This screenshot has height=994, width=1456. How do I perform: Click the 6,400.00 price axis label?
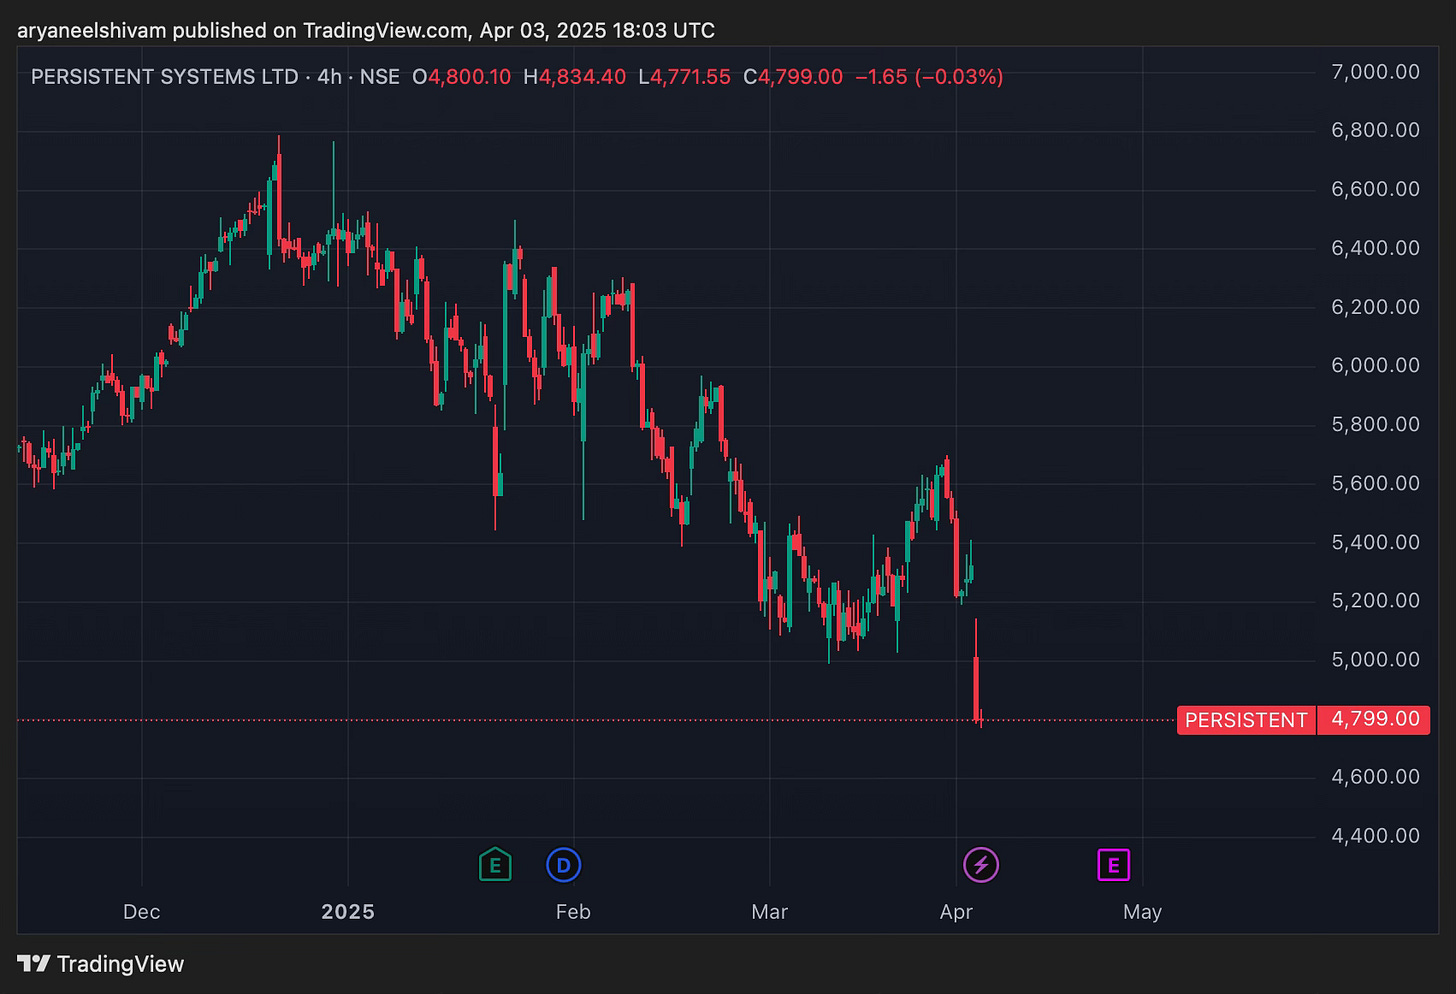coord(1375,248)
